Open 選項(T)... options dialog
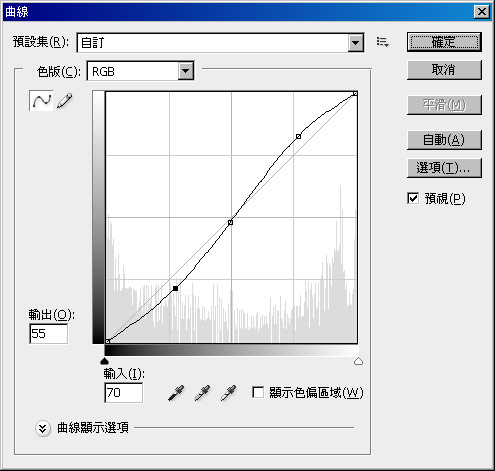 tap(444, 168)
